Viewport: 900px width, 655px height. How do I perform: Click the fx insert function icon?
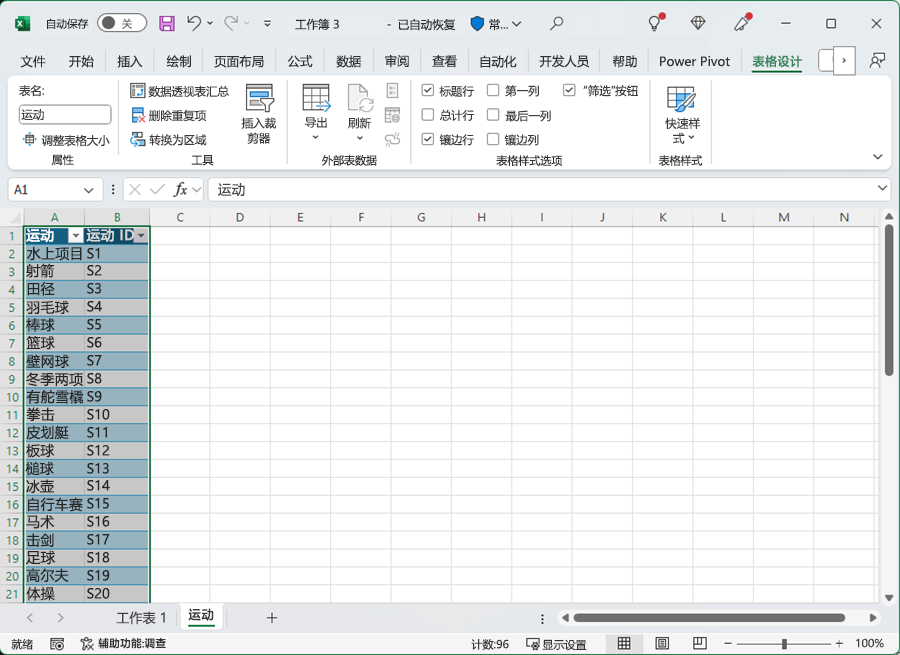[180, 189]
